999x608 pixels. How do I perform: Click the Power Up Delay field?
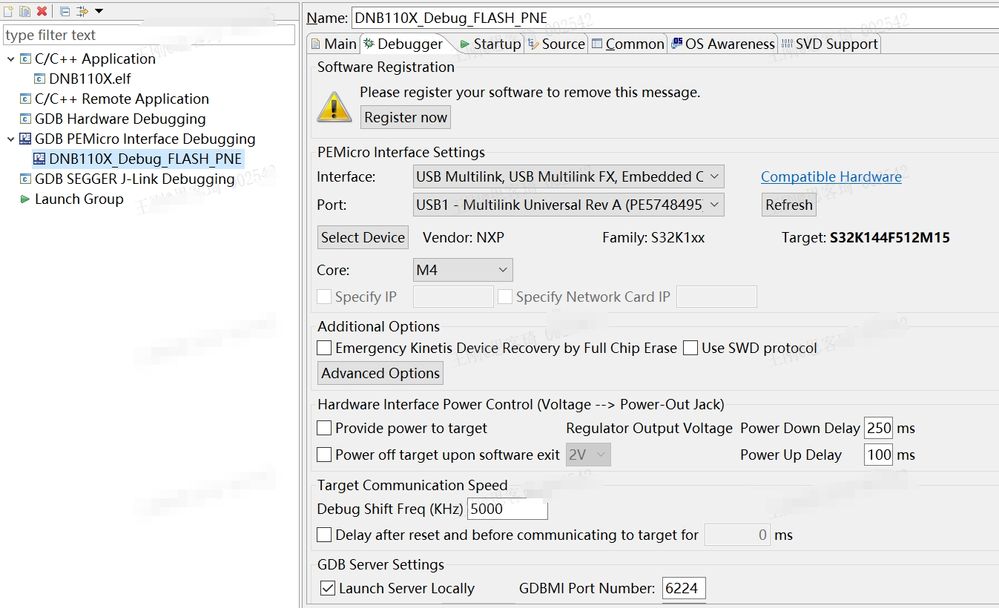(x=879, y=454)
